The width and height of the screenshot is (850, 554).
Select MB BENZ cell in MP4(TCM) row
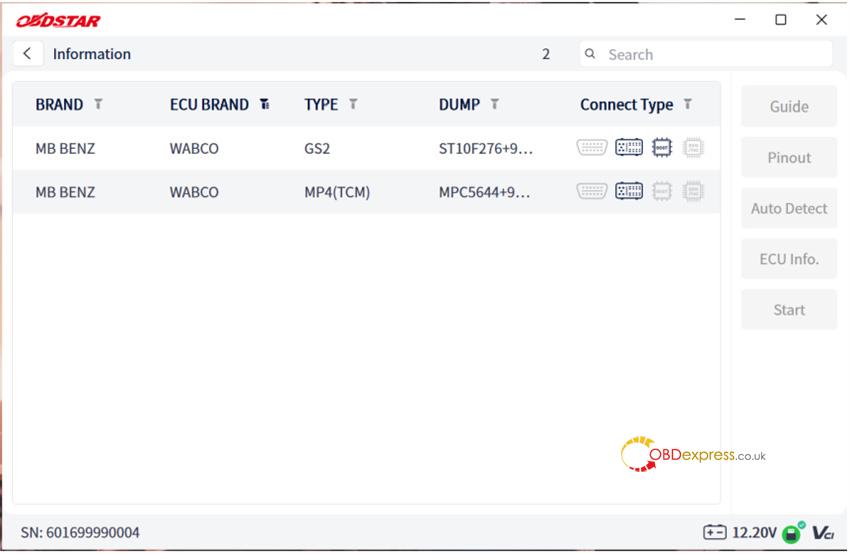coord(65,192)
